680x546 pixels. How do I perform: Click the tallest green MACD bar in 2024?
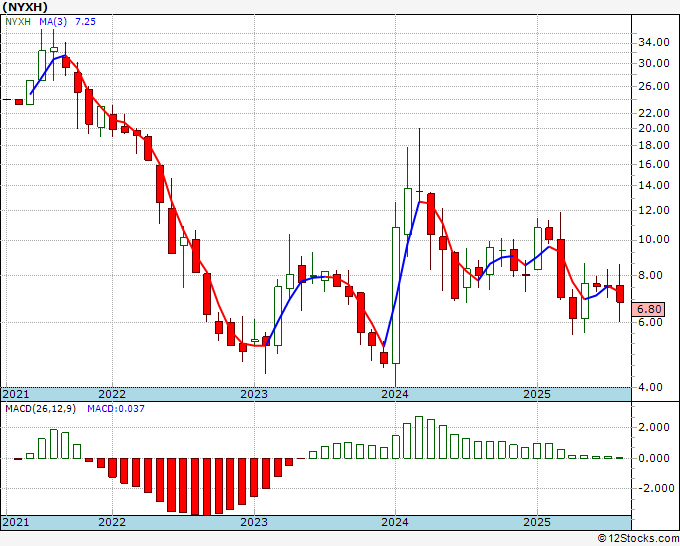pyautogui.click(x=419, y=437)
